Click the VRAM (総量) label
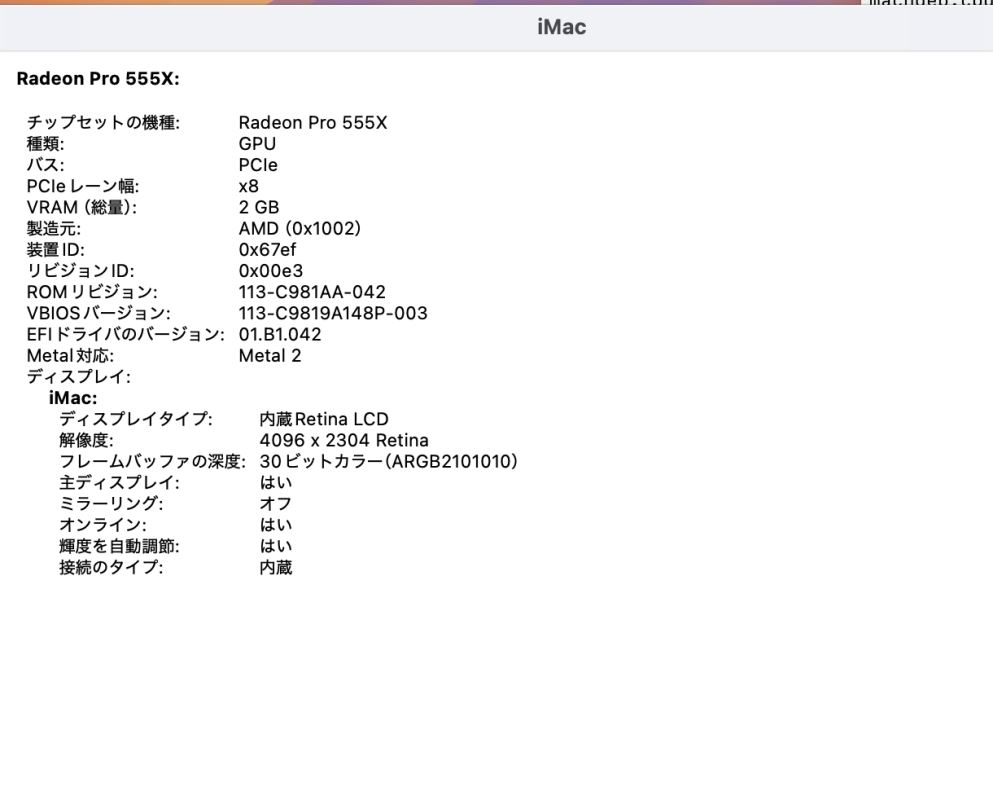Screen dimensions: 993x800 pos(82,207)
